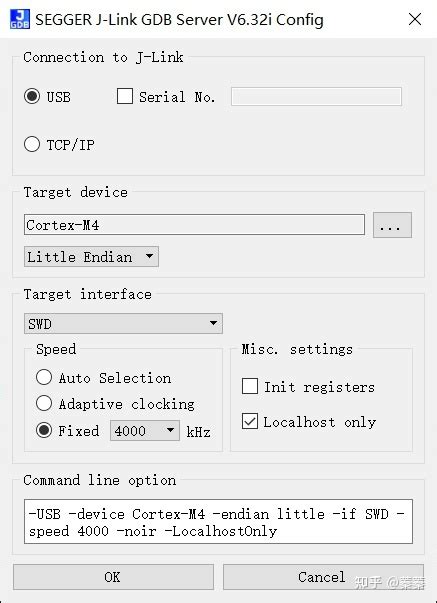Choose Auto Selection speed option
The image size is (437, 603).
tap(44, 377)
